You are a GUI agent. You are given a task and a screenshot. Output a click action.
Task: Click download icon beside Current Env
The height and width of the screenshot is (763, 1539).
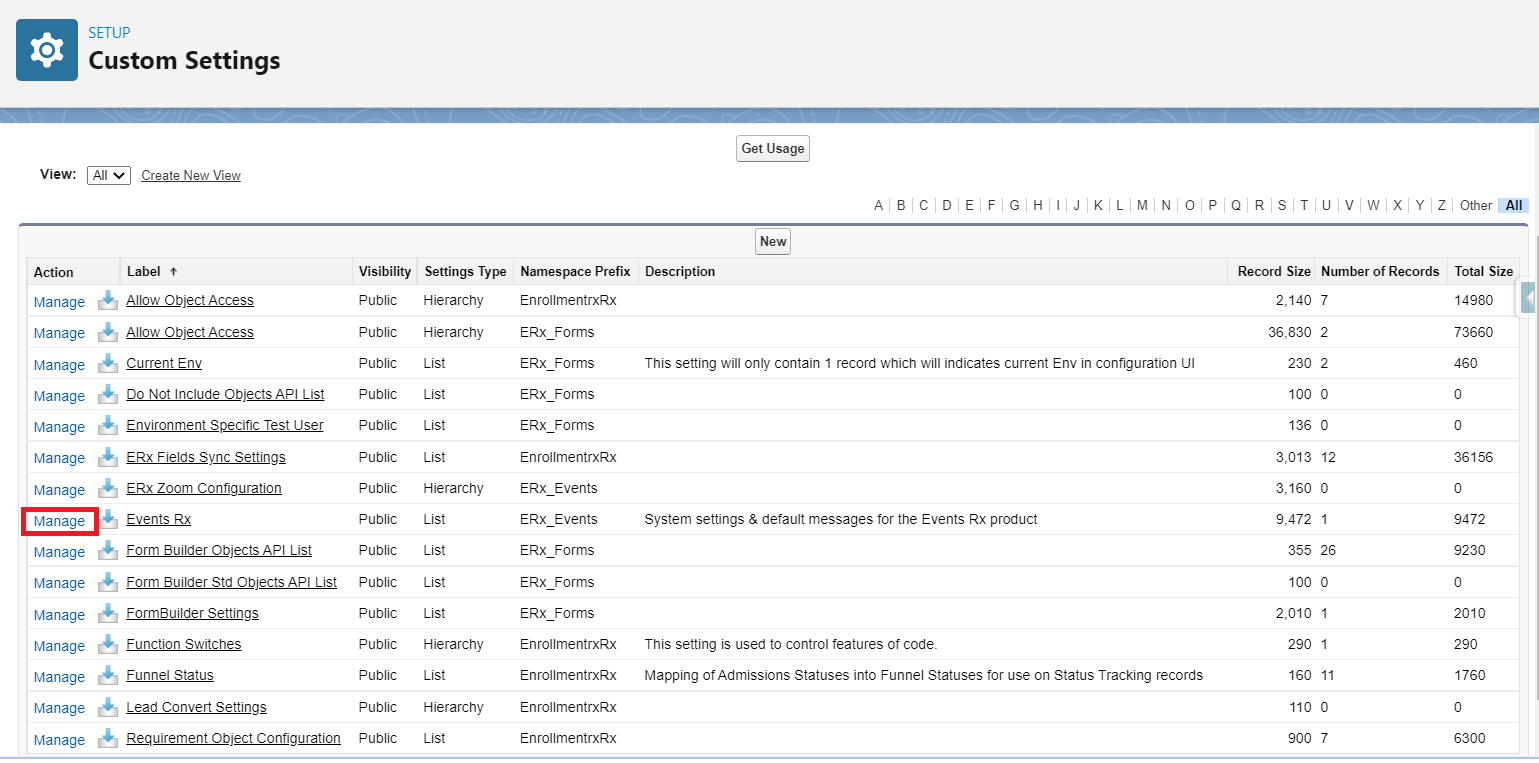pos(107,363)
